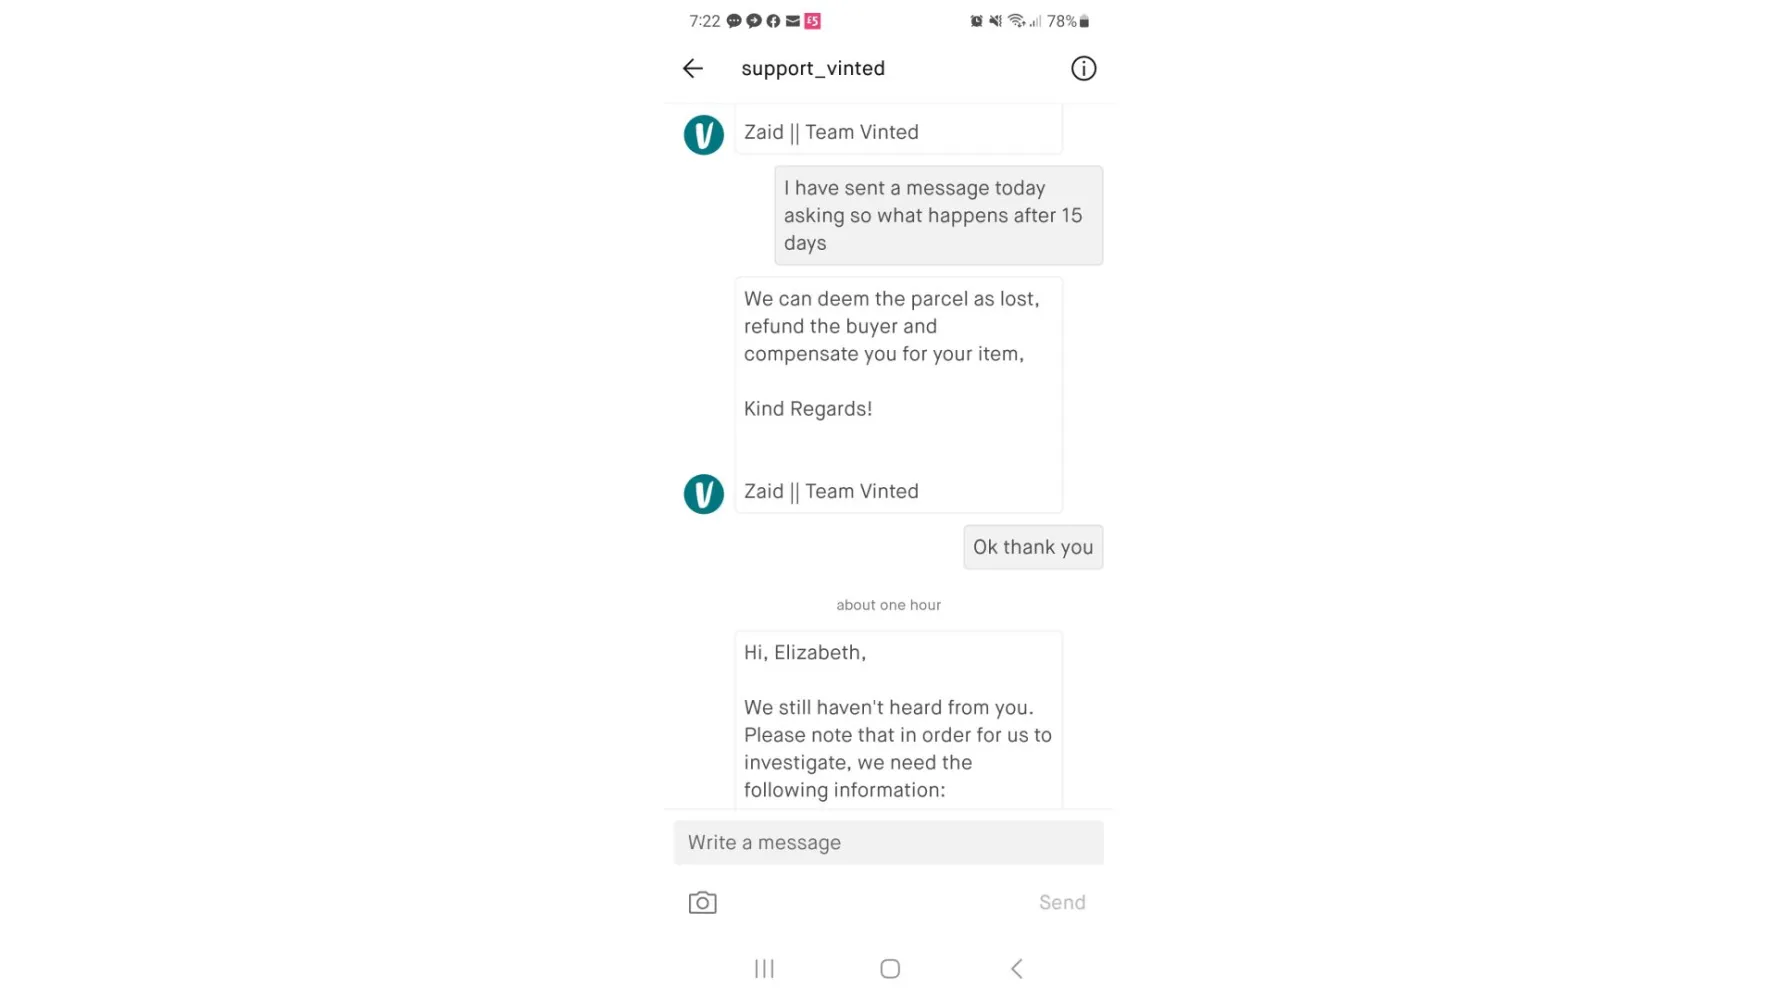Select the 'Ok thank you' message bubble
The image size is (1778, 1000).
(x=1033, y=547)
